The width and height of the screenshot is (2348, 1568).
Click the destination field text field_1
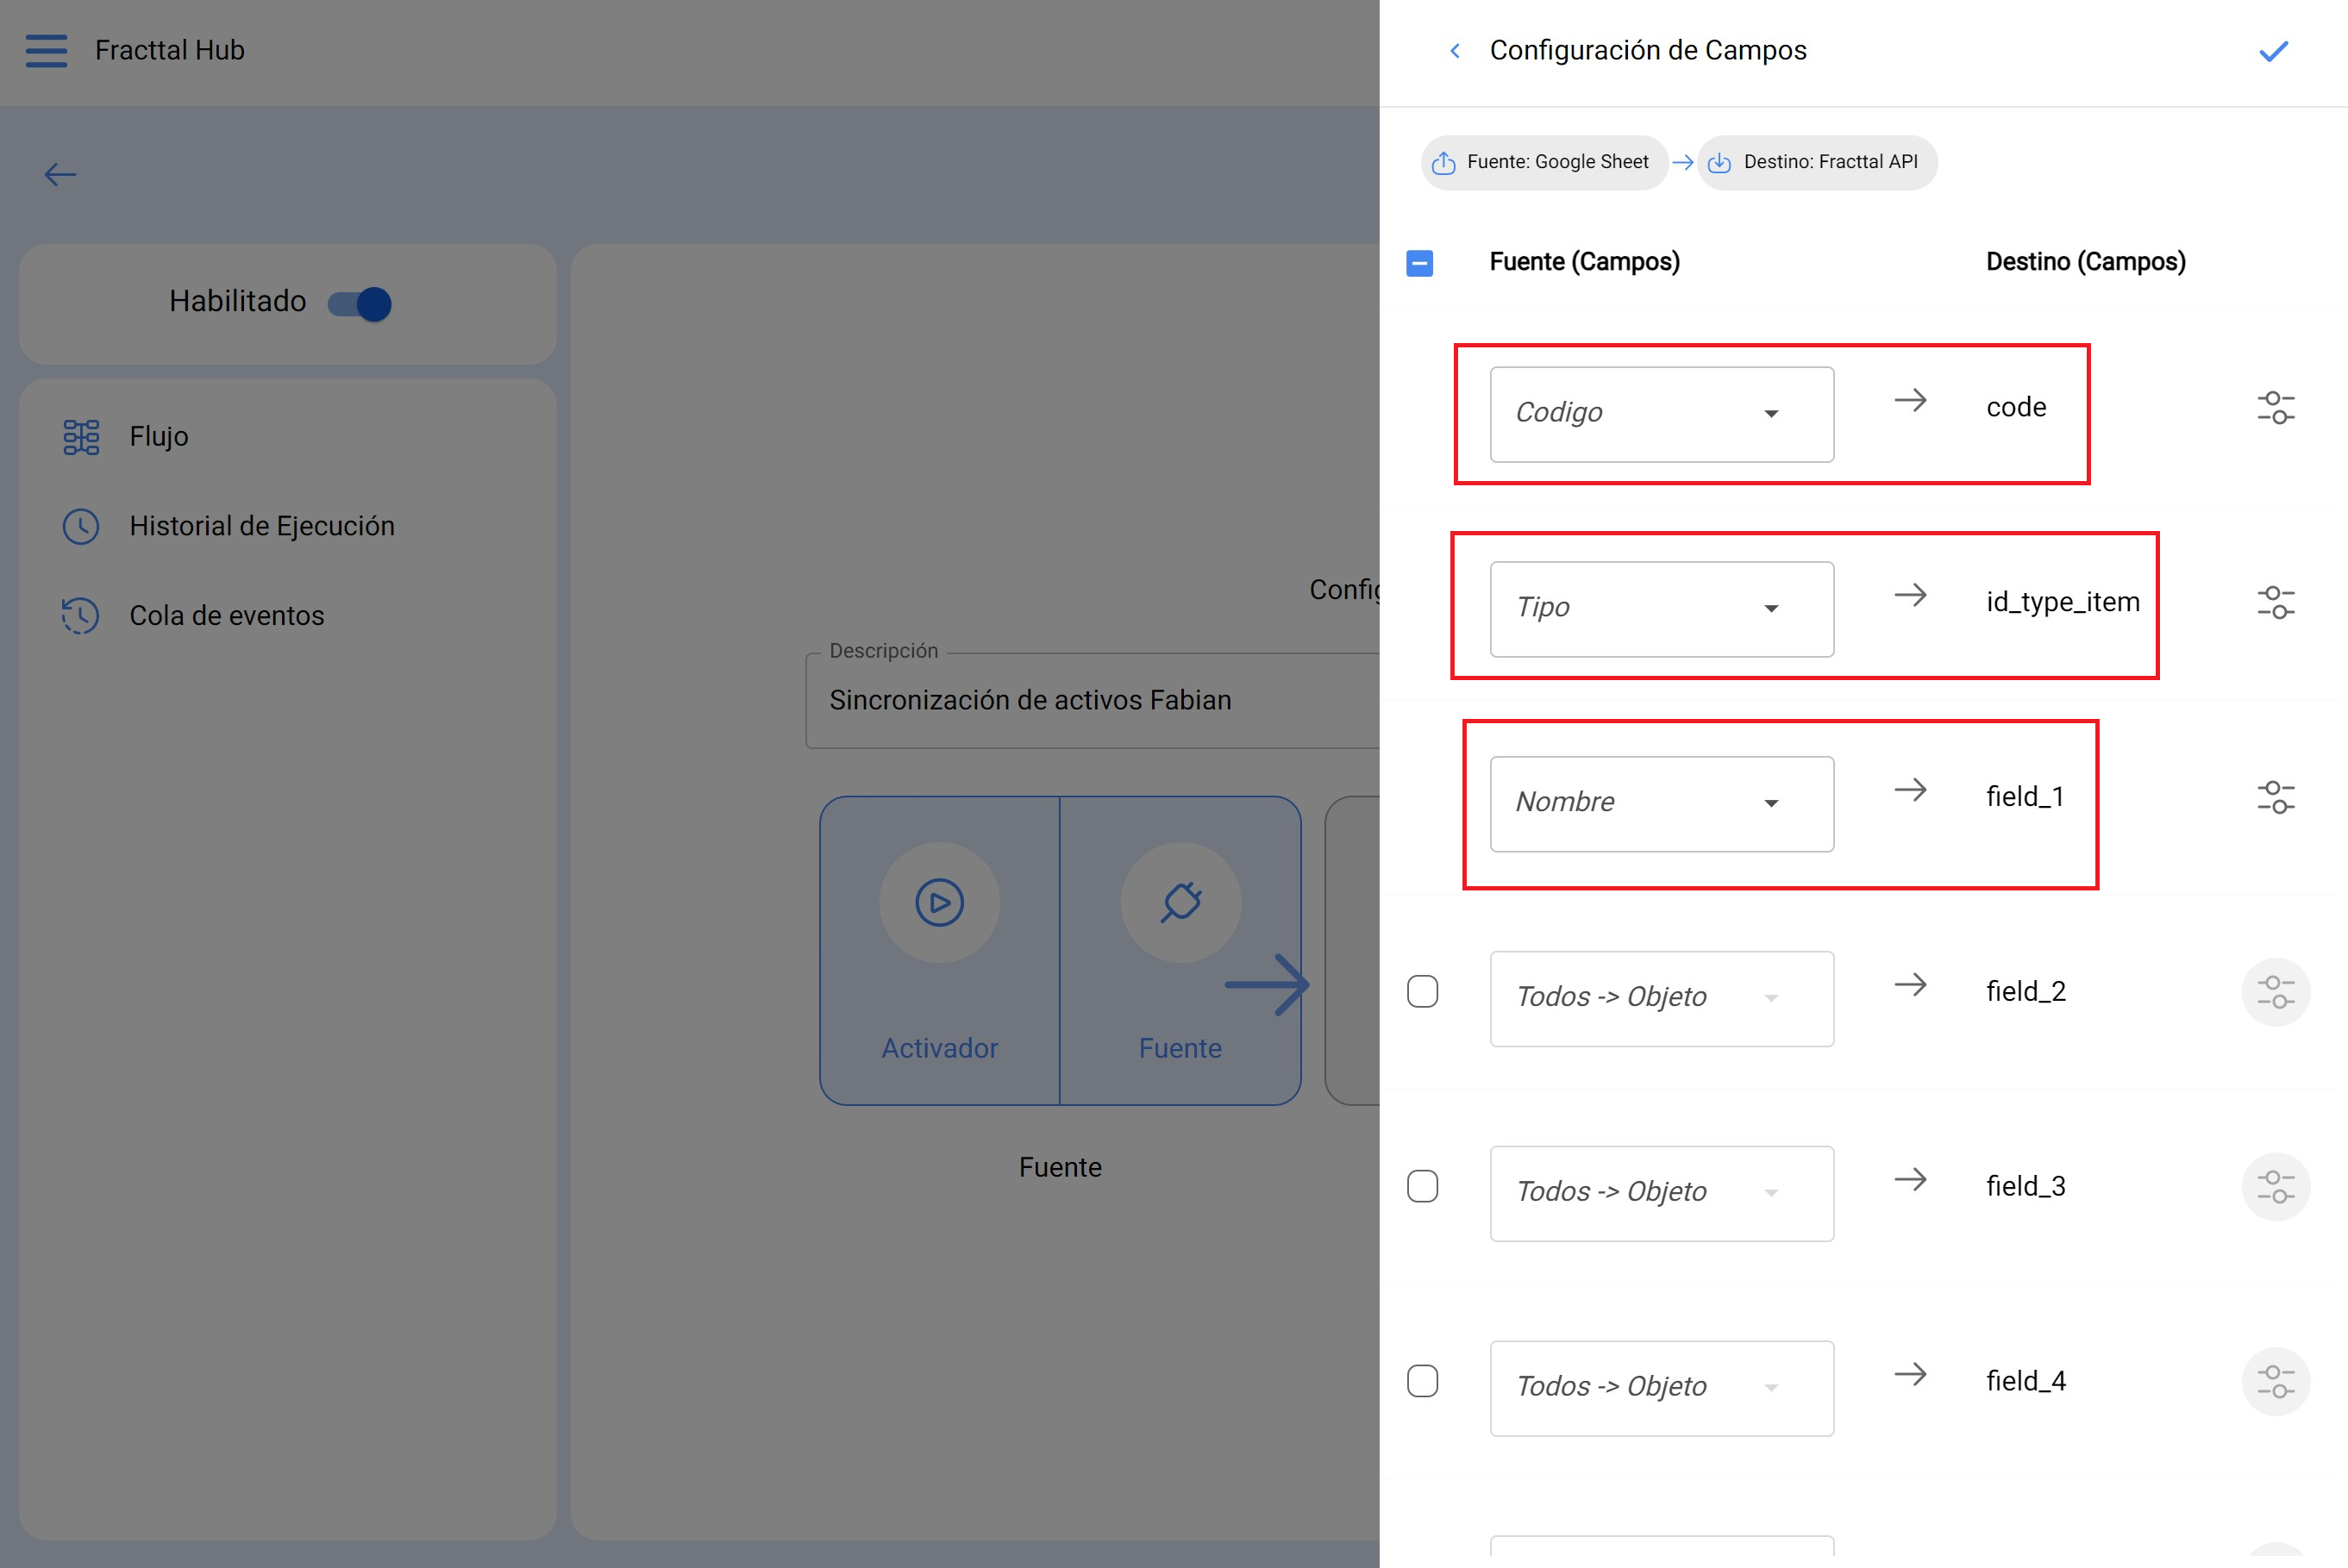2025,797
